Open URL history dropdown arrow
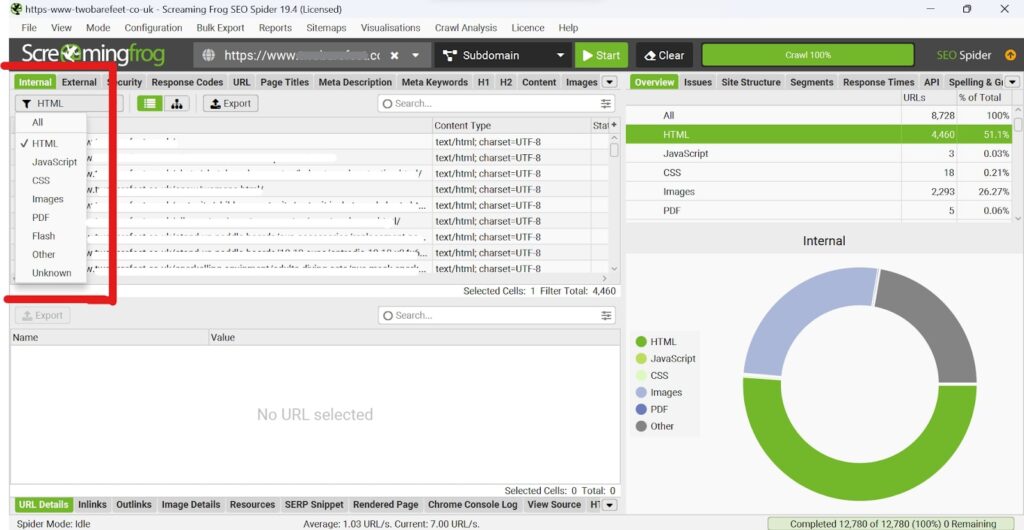 (415, 55)
